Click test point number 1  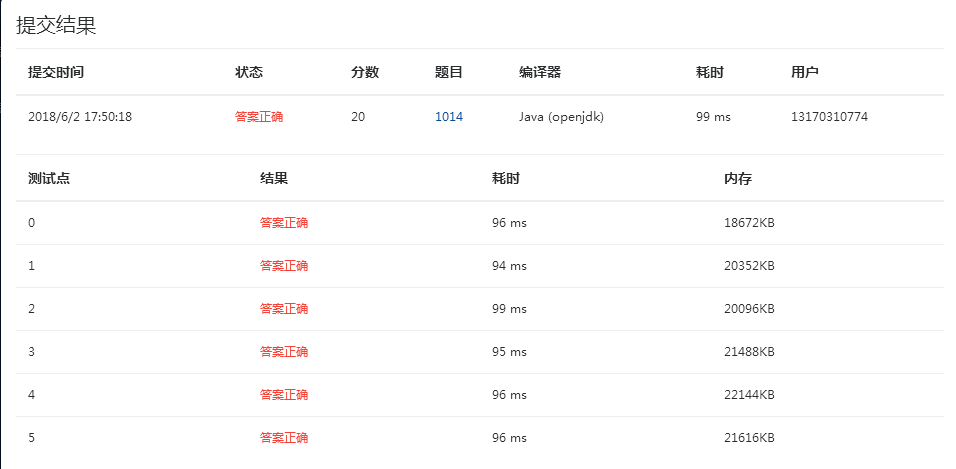pos(32,266)
